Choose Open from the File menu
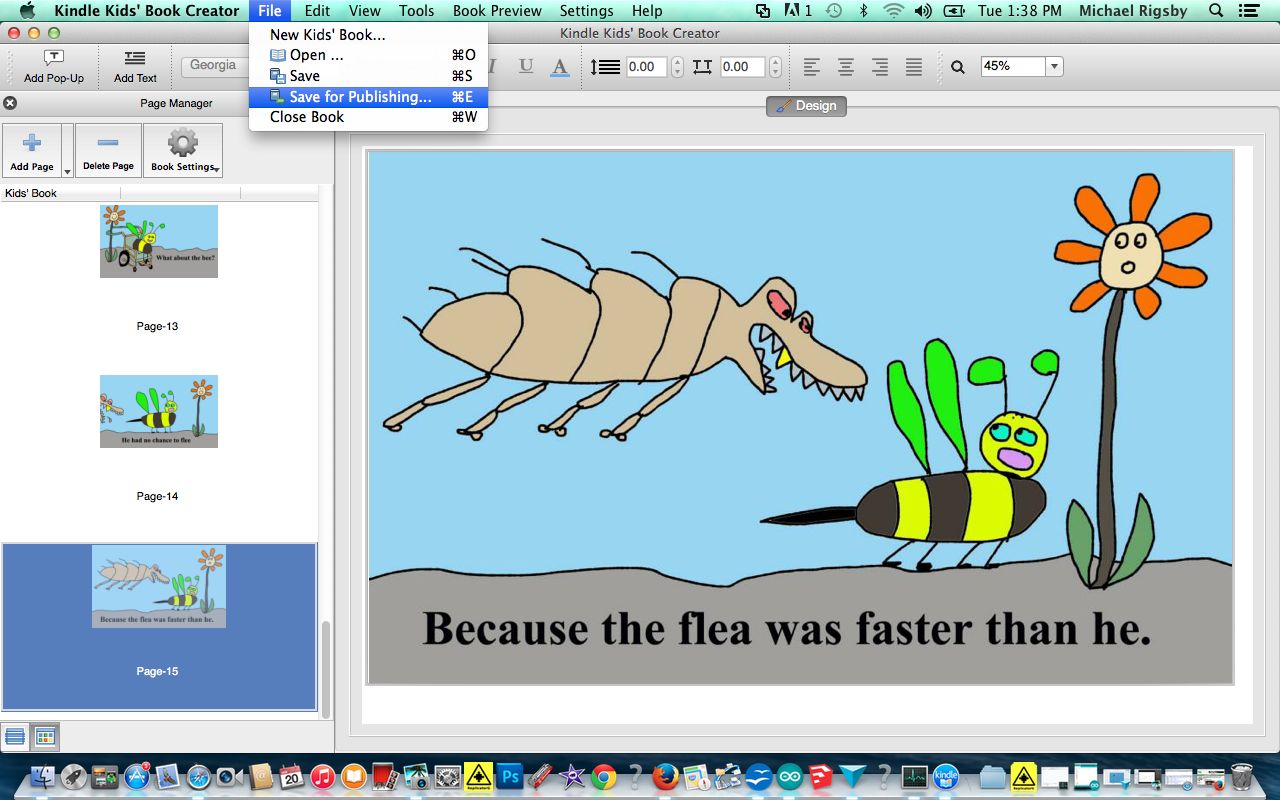Screen dimensions: 1280x800 (368, 55)
